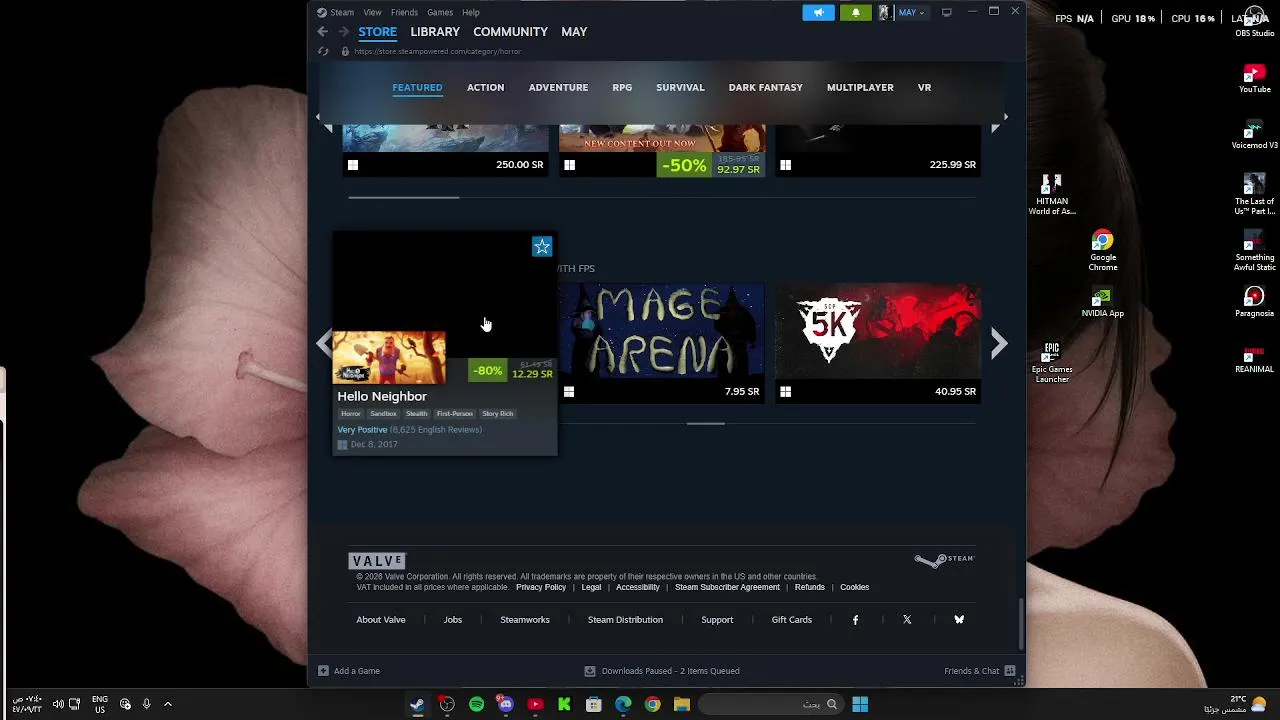Open the Friends menu
Image resolution: width=1280 pixels, height=720 pixels.
(x=404, y=12)
